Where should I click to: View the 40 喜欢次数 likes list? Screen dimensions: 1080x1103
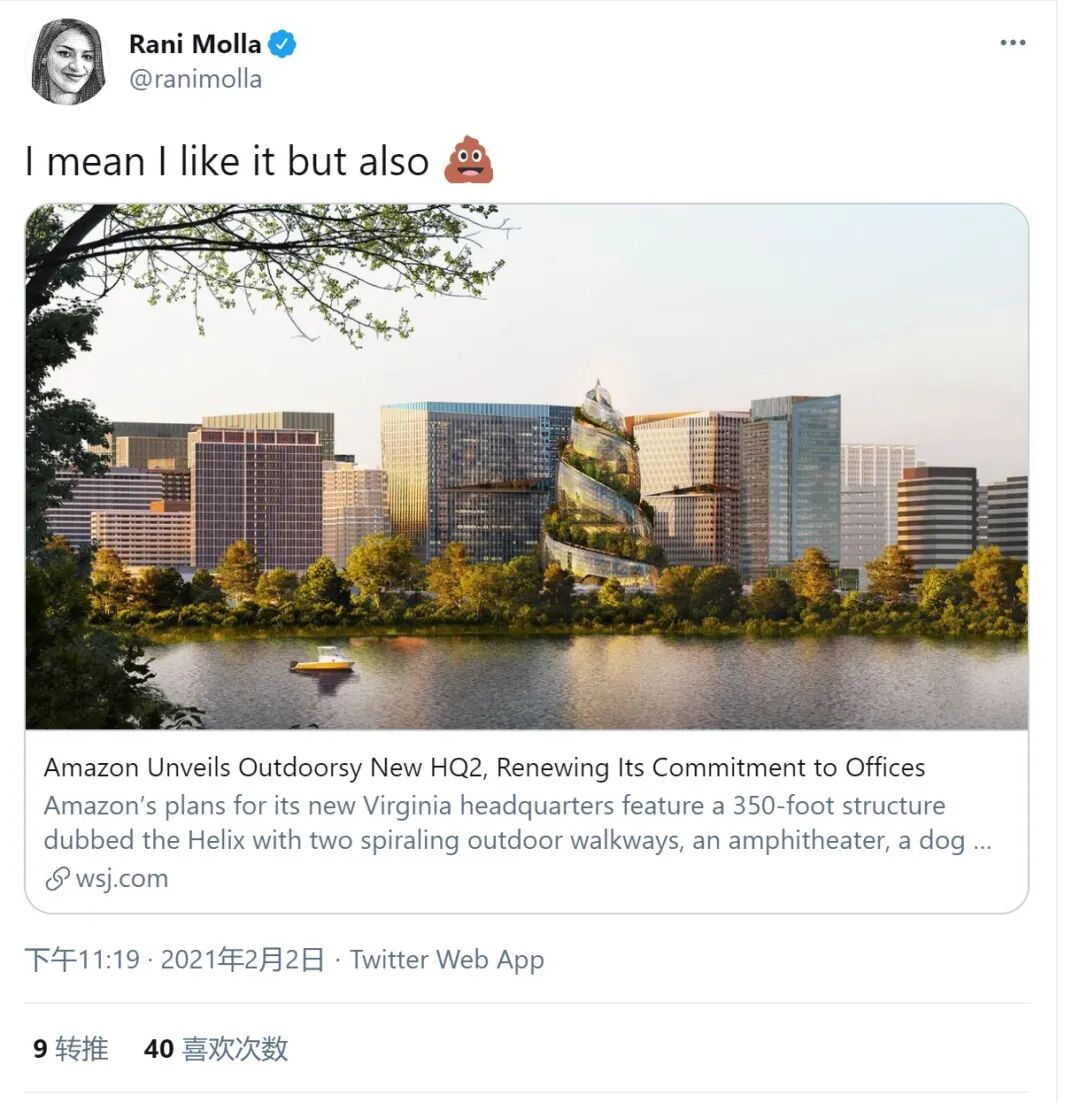point(216,1048)
